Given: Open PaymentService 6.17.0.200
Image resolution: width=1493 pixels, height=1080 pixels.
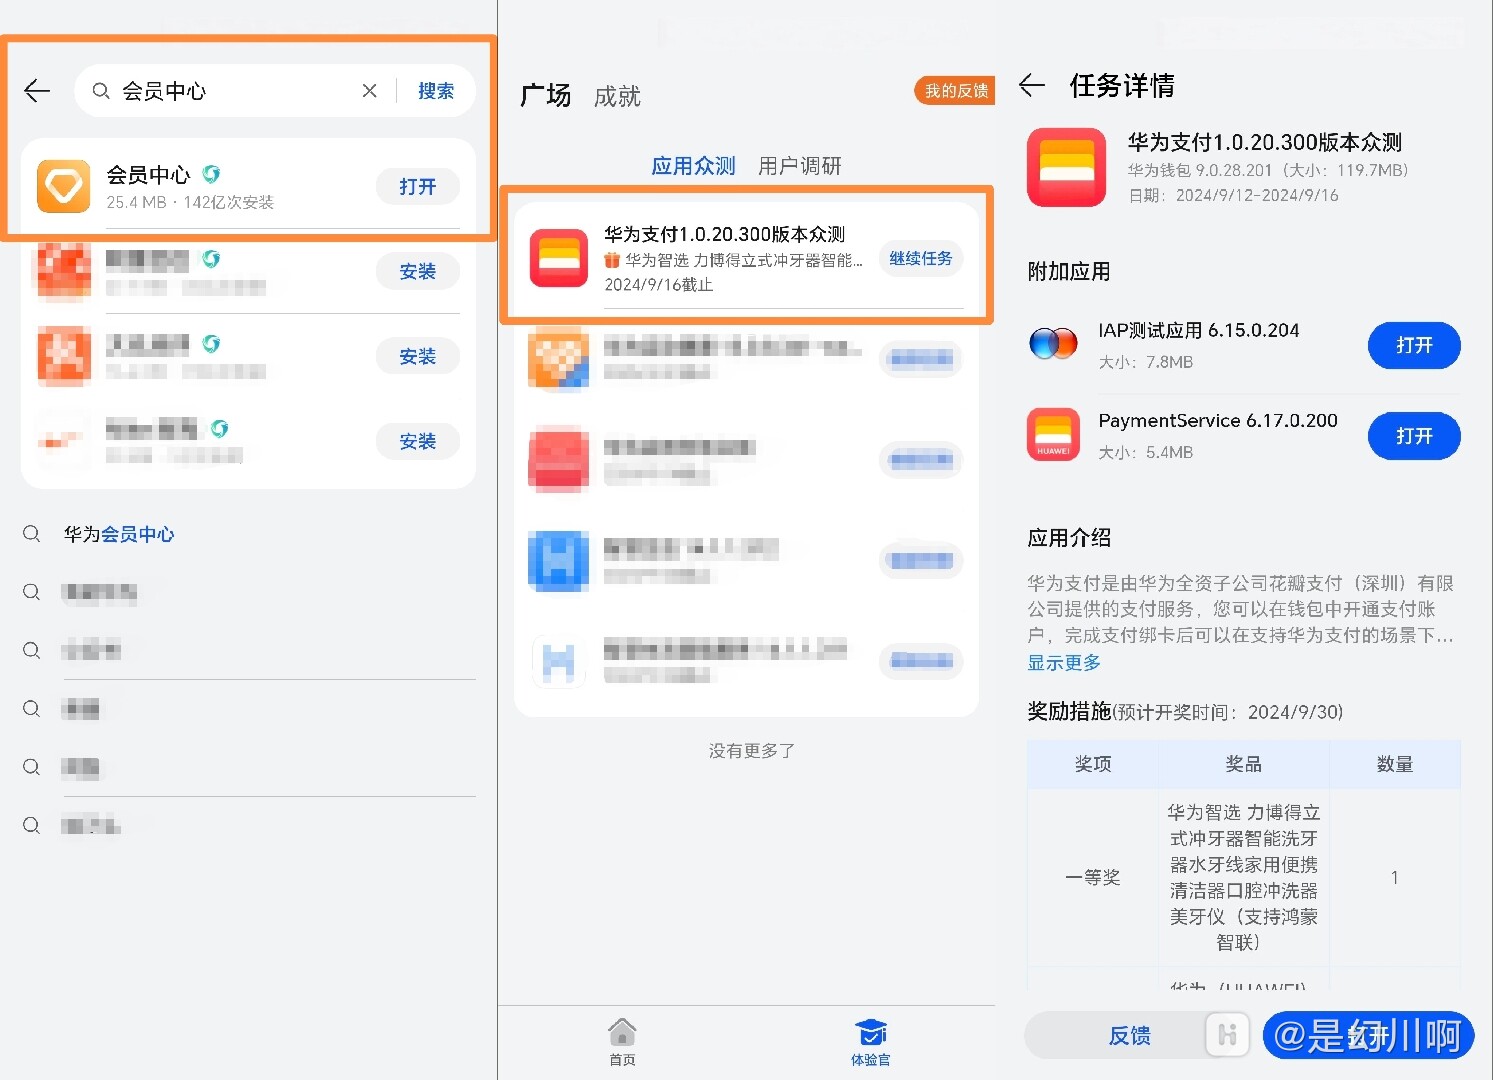Looking at the screenshot, I should [x=1414, y=436].
